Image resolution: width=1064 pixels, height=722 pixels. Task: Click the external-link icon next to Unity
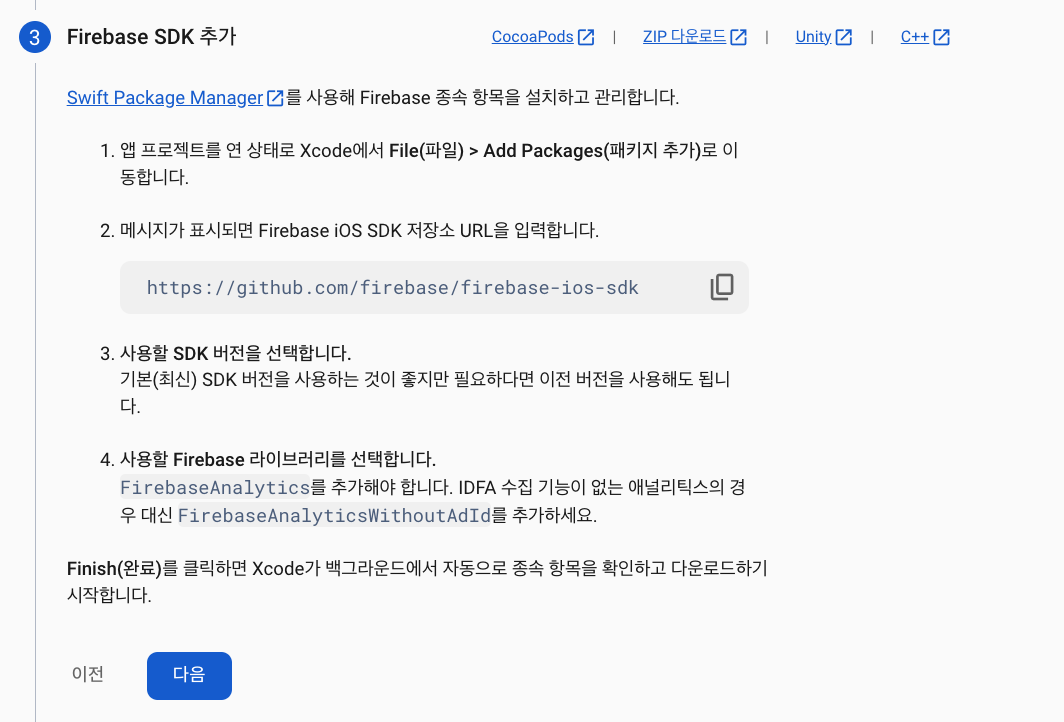pos(844,37)
